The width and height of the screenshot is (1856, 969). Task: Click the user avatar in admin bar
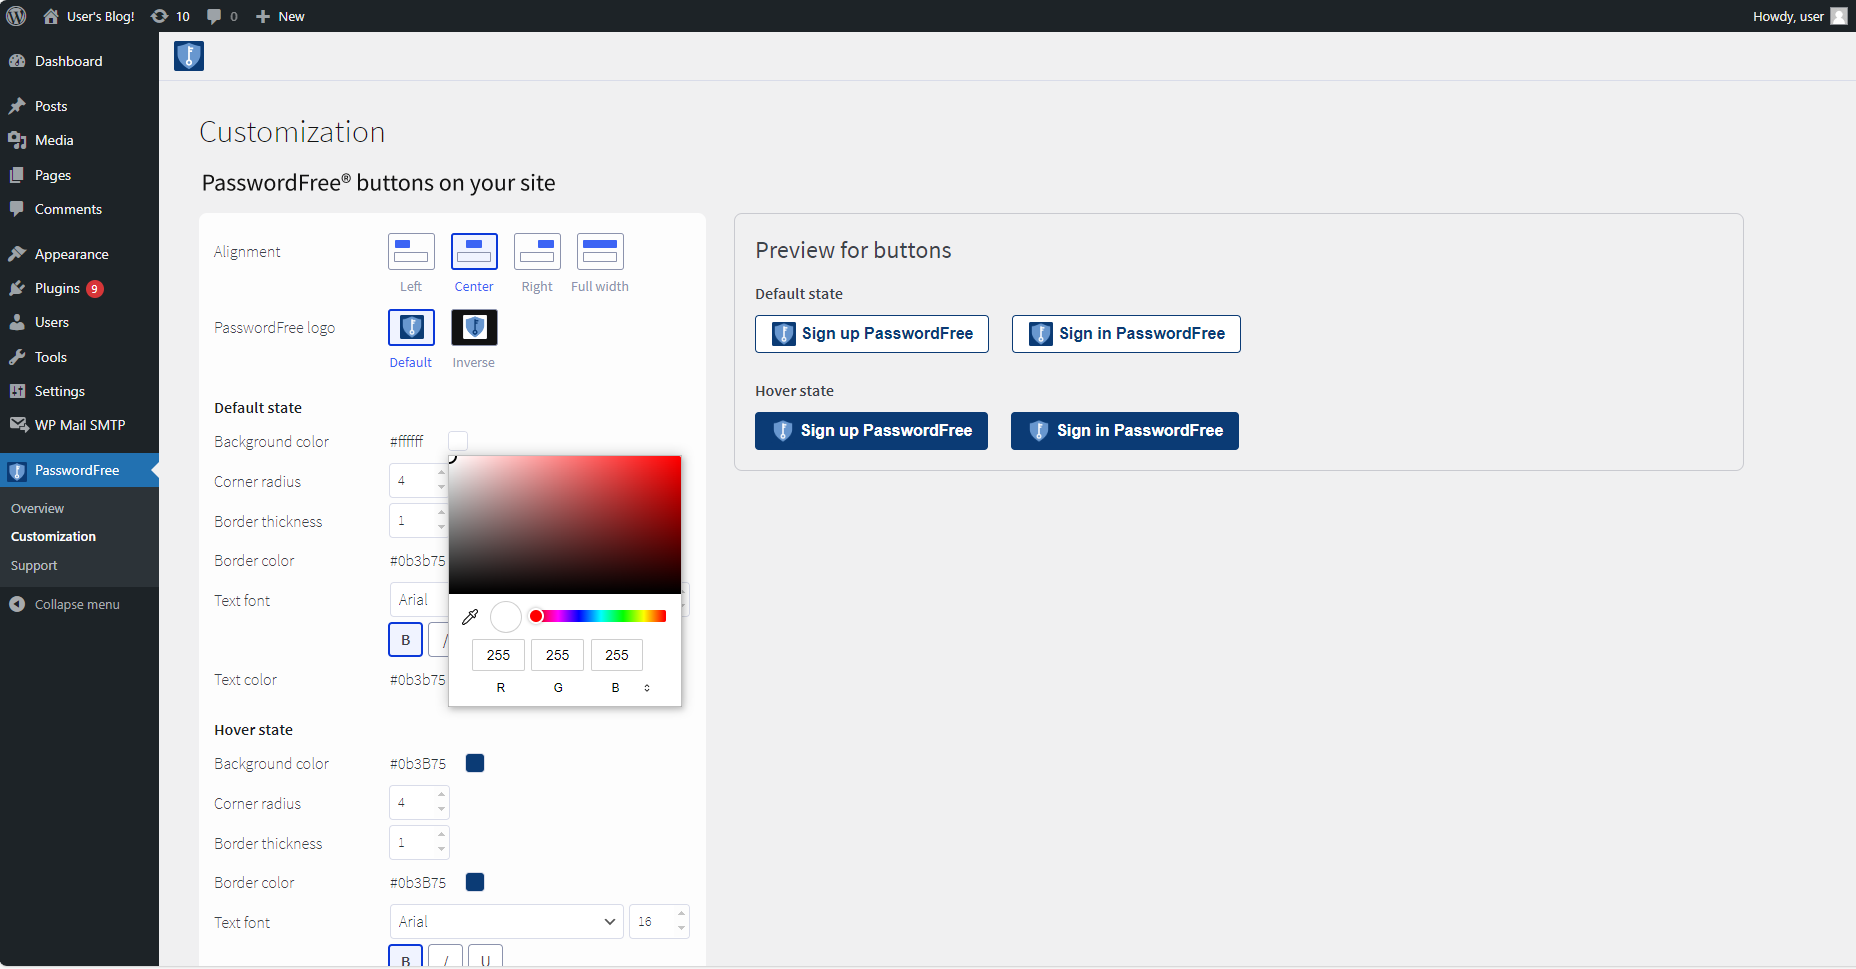(x=1838, y=16)
